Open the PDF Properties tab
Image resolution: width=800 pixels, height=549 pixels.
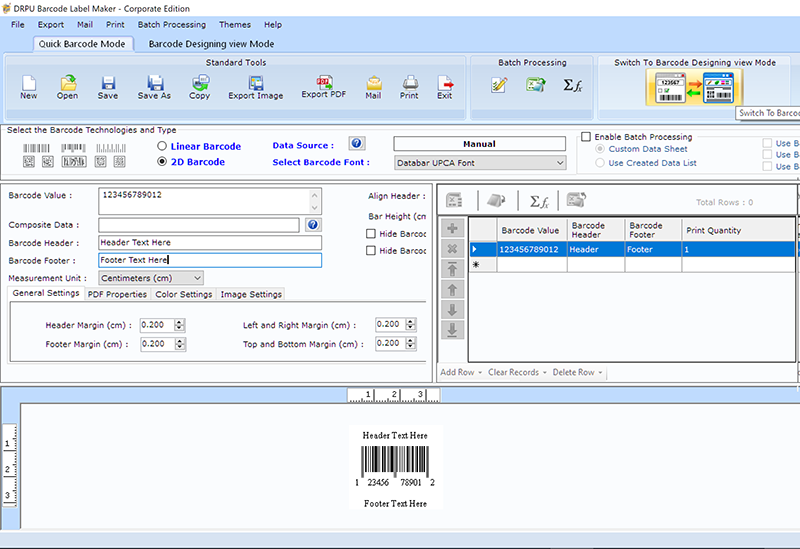117,294
